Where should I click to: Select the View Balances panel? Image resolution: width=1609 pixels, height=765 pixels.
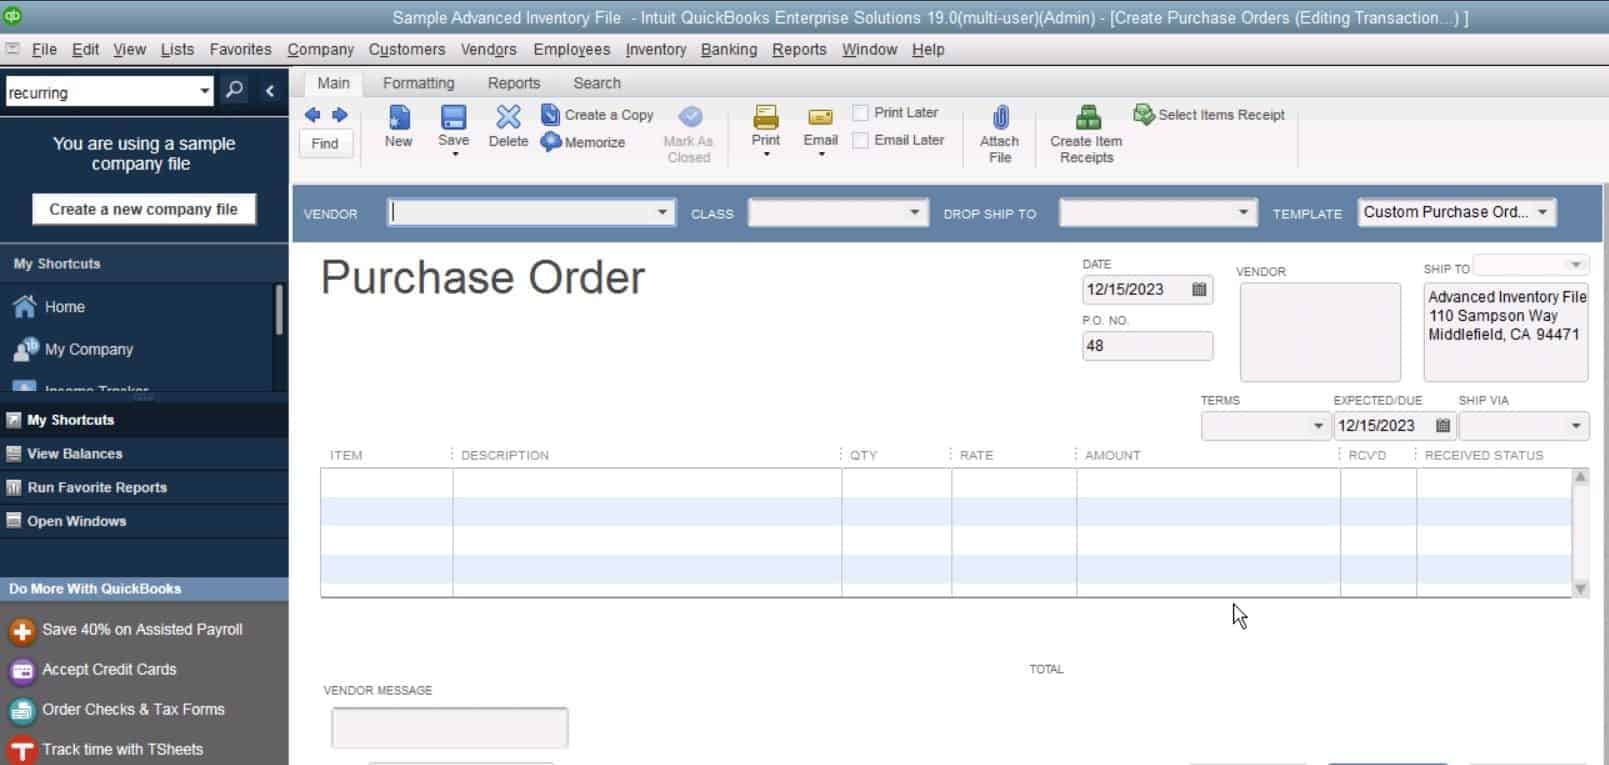click(x=144, y=454)
